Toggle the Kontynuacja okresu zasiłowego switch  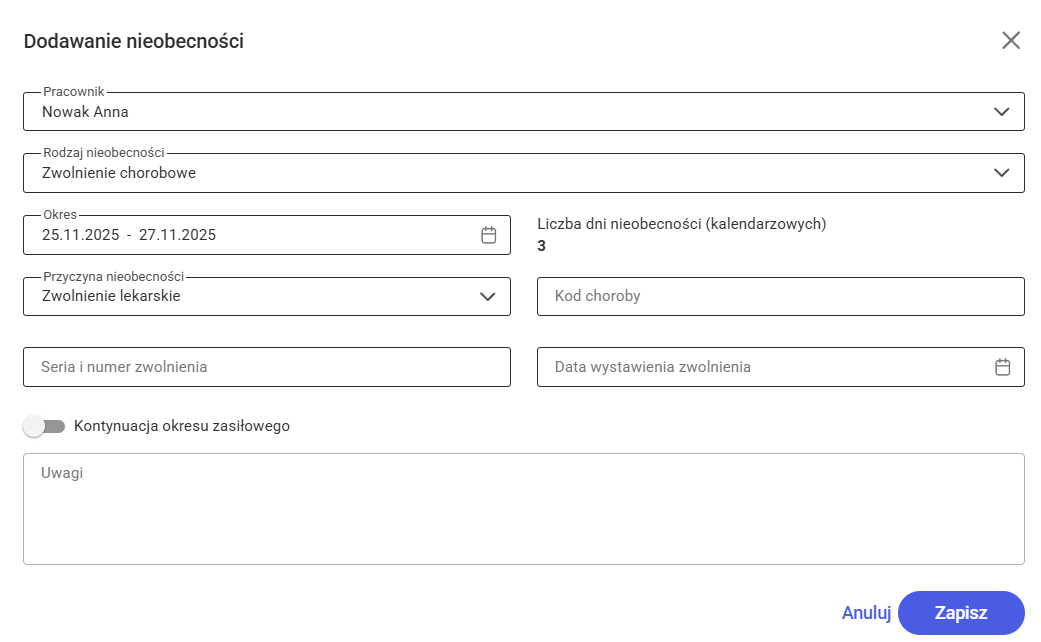pyautogui.click(x=44, y=426)
